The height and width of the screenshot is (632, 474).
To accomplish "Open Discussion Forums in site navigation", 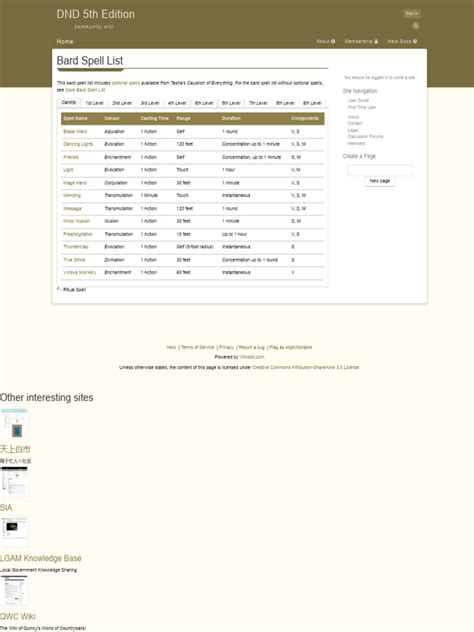I will pos(366,137).
